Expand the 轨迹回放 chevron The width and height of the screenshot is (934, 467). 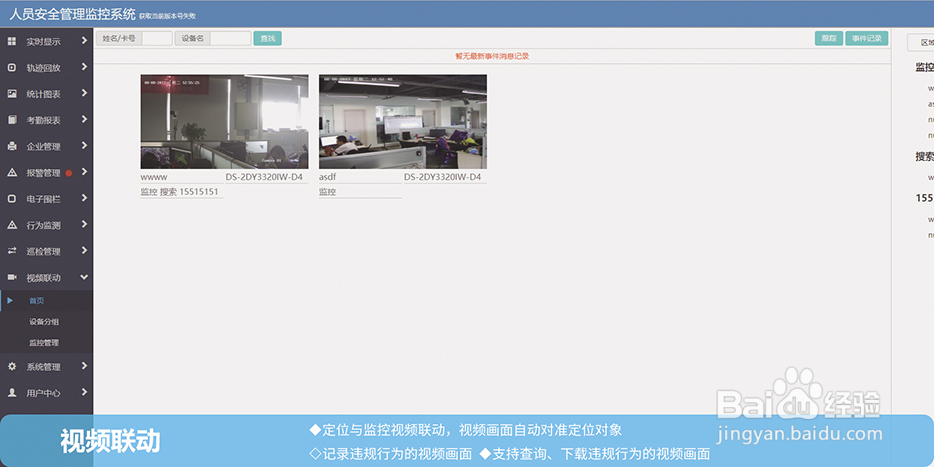(x=84, y=67)
